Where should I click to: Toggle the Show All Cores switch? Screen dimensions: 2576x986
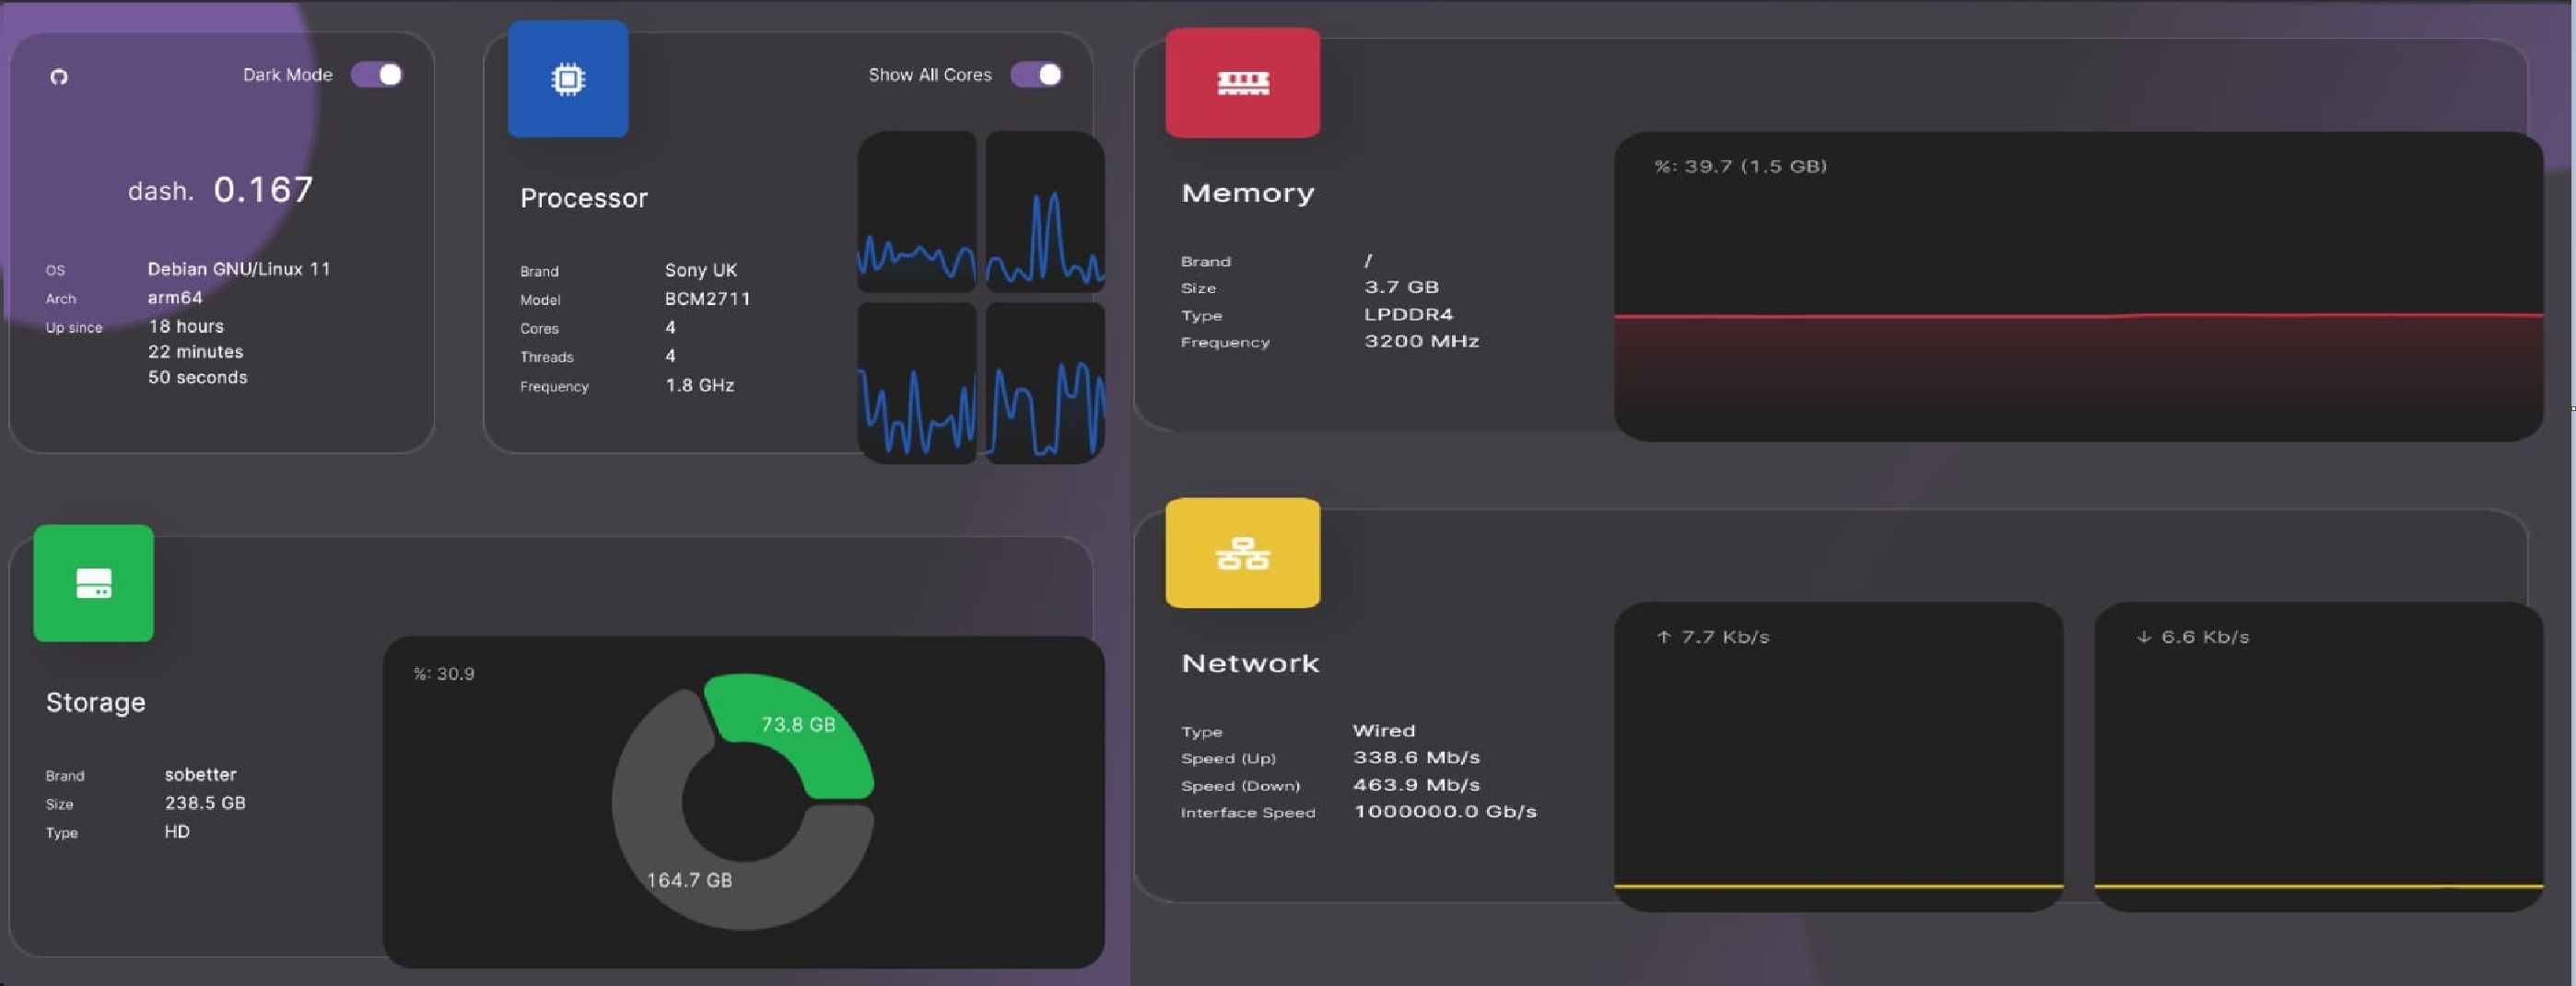click(x=1036, y=75)
